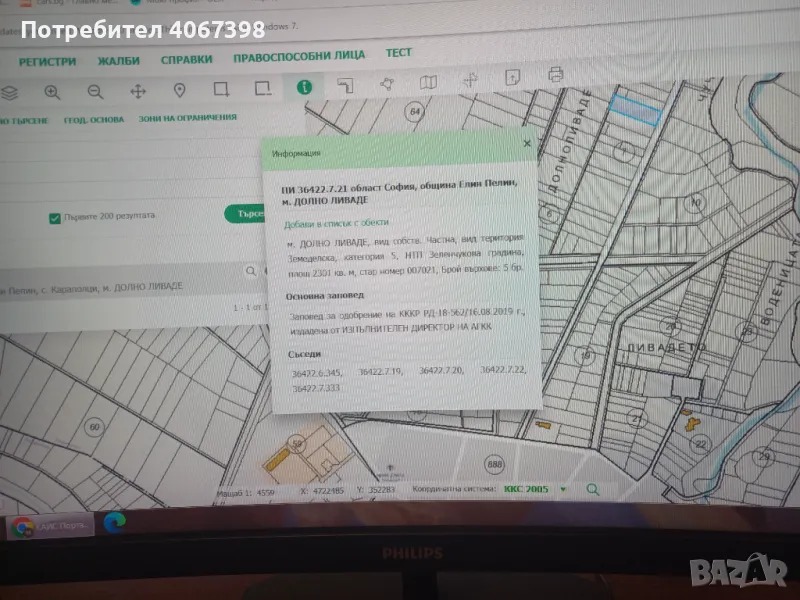Screen dimensions: 800x600
Task: Switch to ЗОНИ НА ОГРАНИЧЕНИЯ tab
Action: (x=189, y=118)
